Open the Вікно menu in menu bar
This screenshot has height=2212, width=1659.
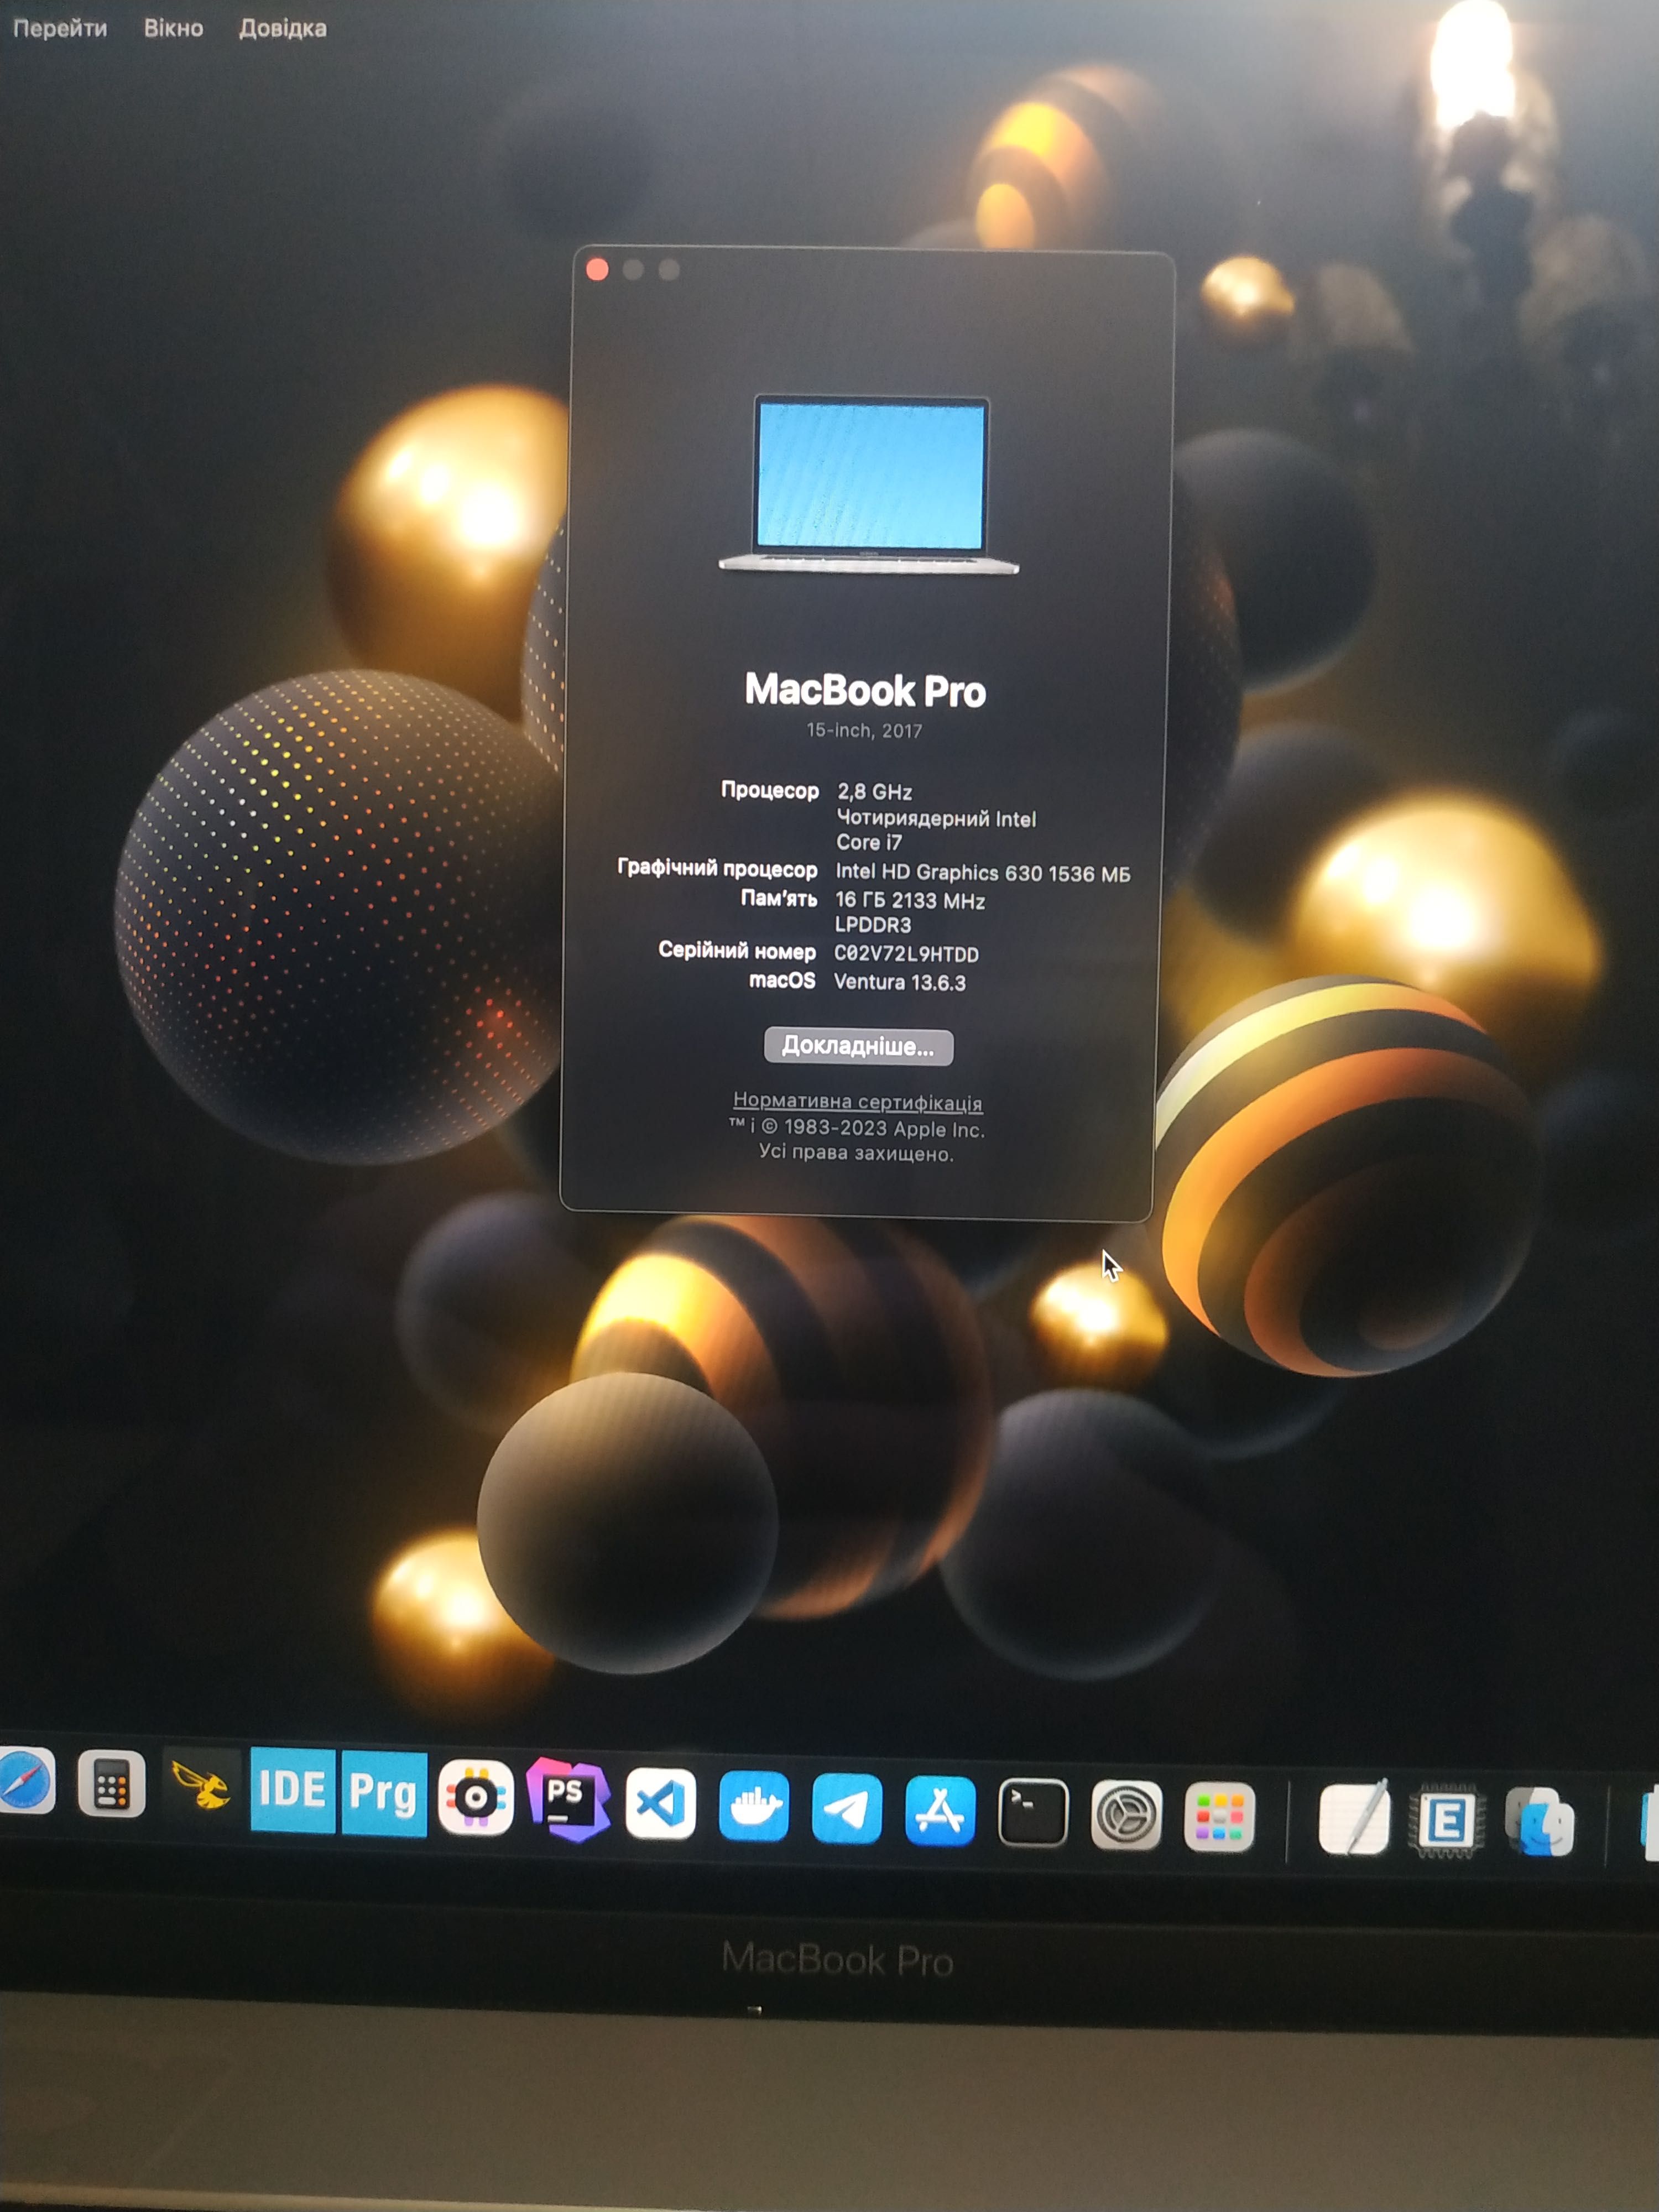(173, 28)
